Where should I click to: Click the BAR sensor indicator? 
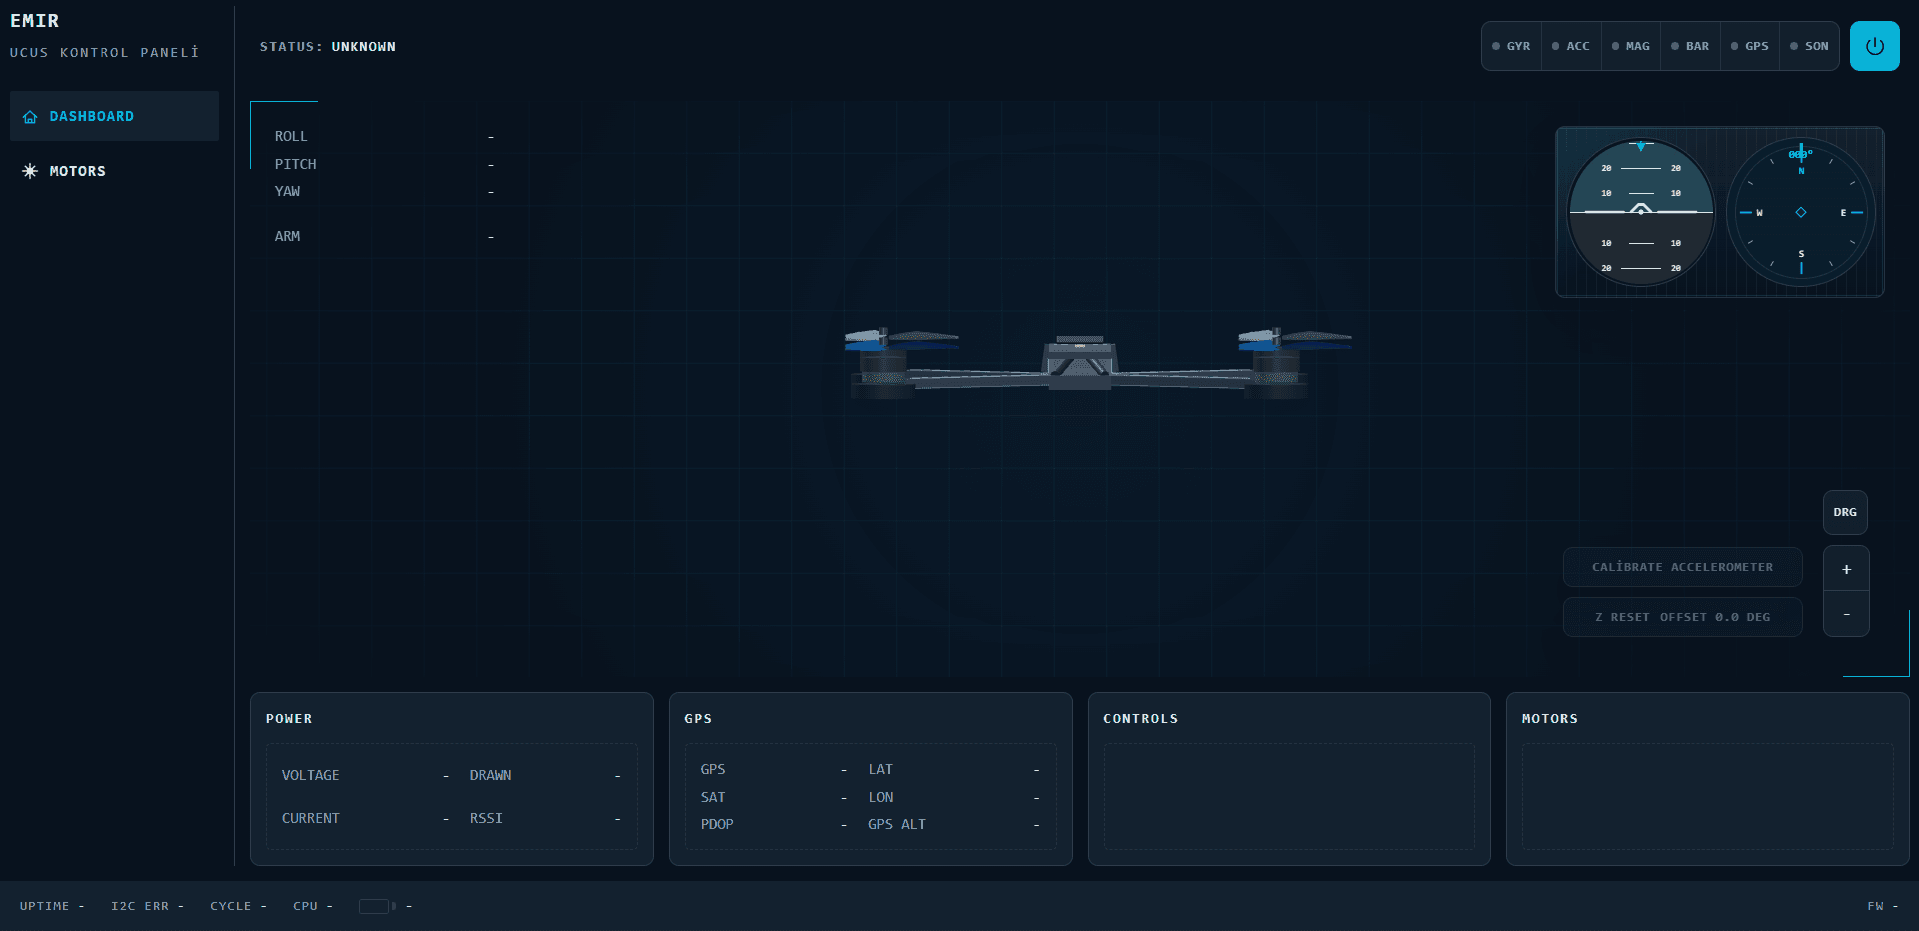pyautogui.click(x=1690, y=46)
